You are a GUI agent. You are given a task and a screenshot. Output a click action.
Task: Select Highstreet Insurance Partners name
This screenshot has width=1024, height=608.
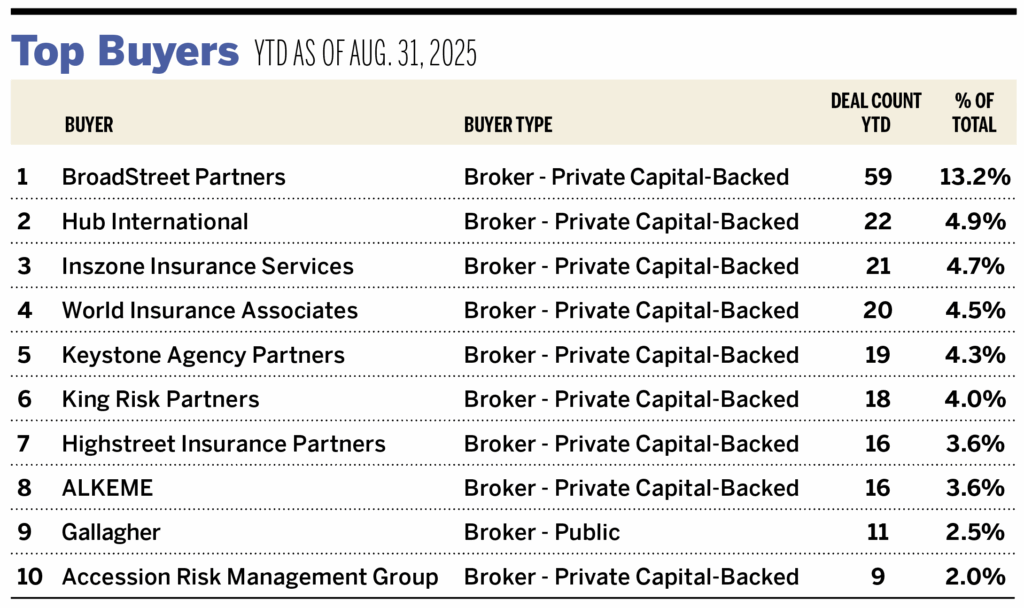[x=223, y=443]
